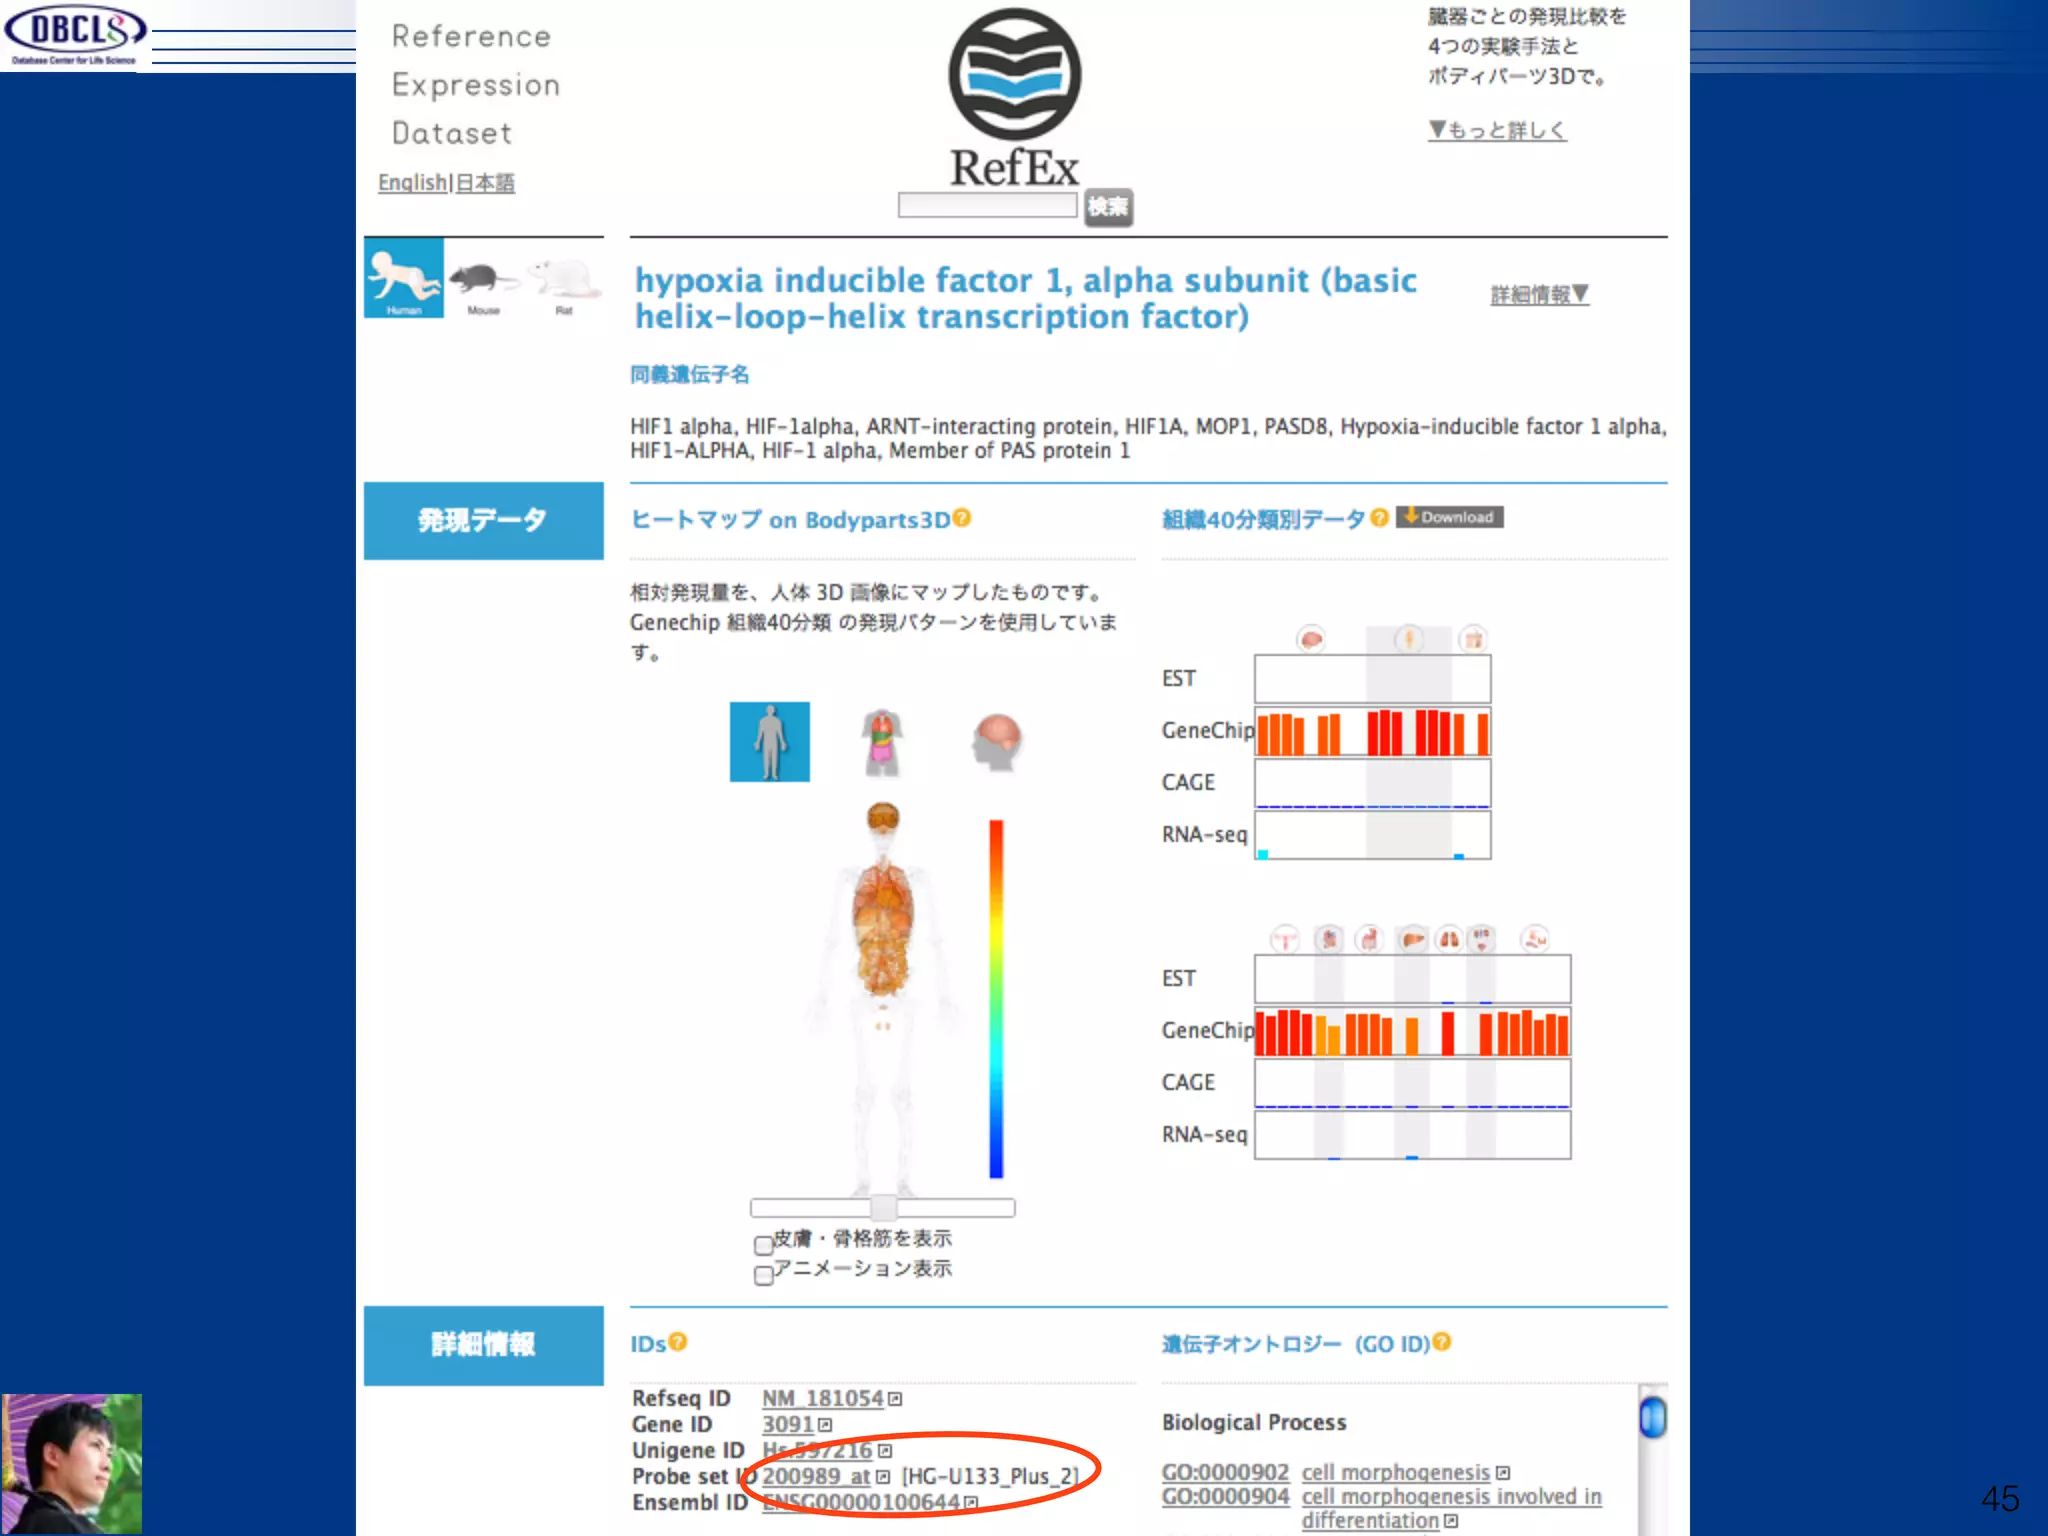Open the Gene ID 3091 link
The image size is (2048, 1536).
788,1425
